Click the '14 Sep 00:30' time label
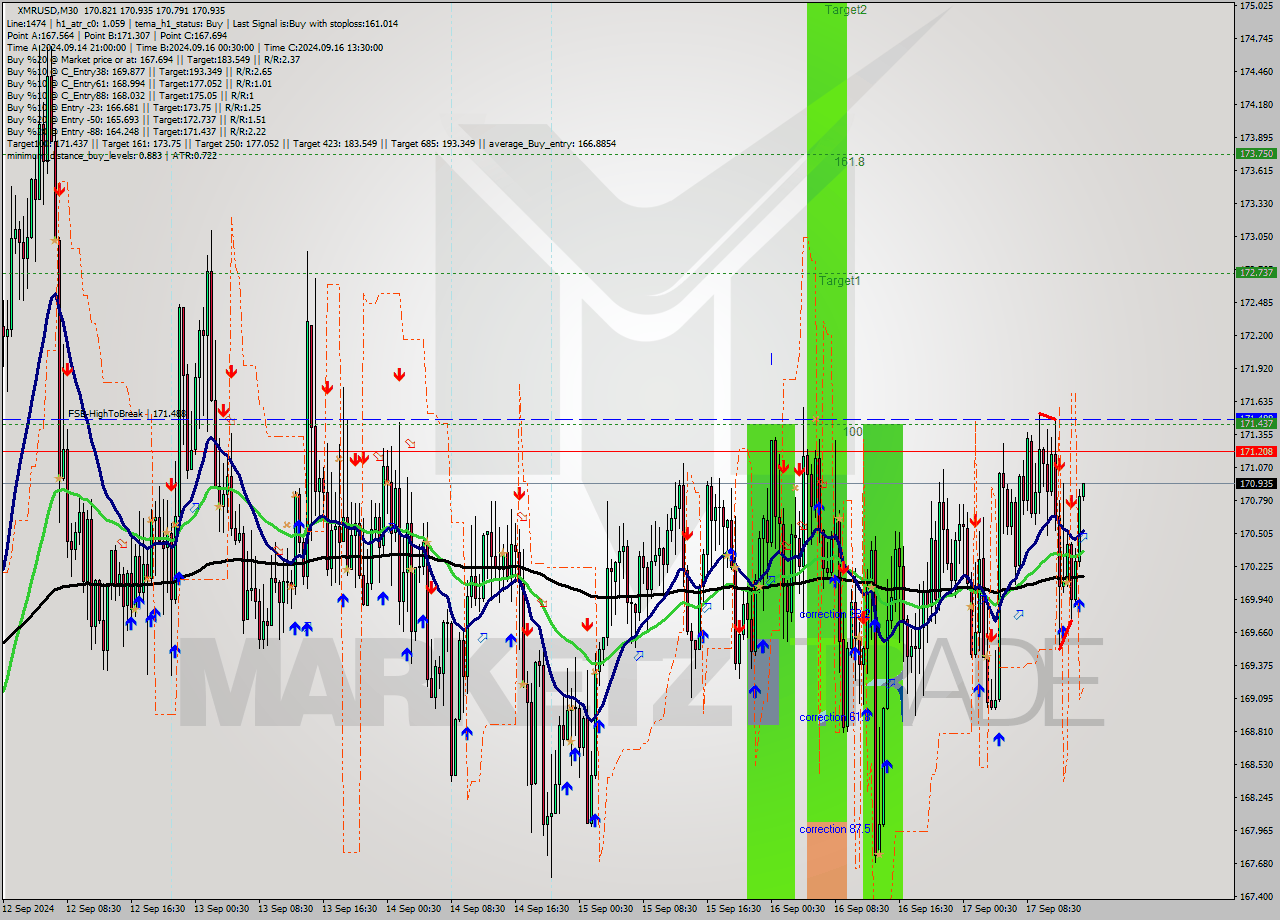The width and height of the screenshot is (1280, 920). click(414, 909)
